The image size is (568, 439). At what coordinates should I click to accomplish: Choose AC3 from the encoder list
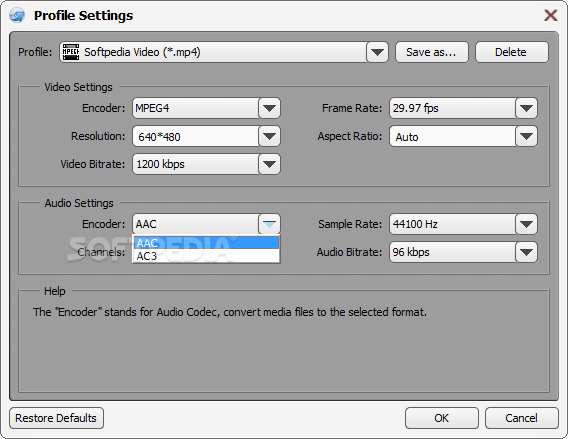(206, 256)
